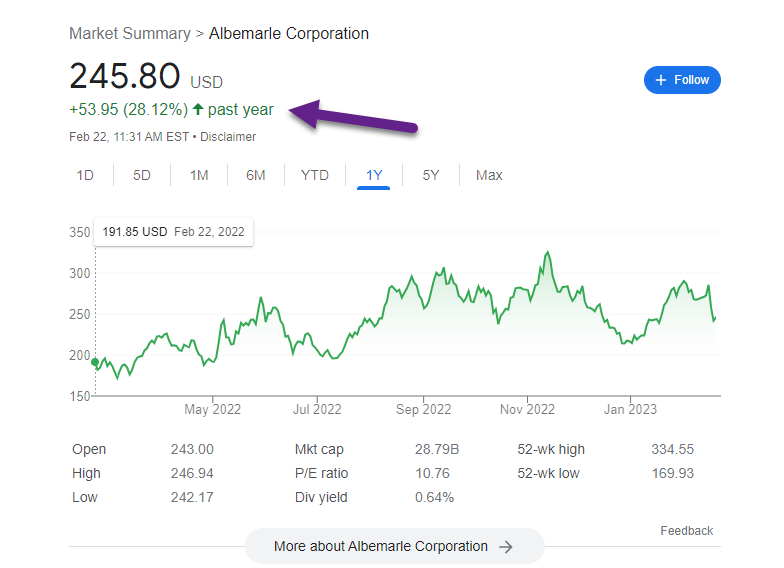
Task: Click the Feedback link
Action: (x=686, y=530)
